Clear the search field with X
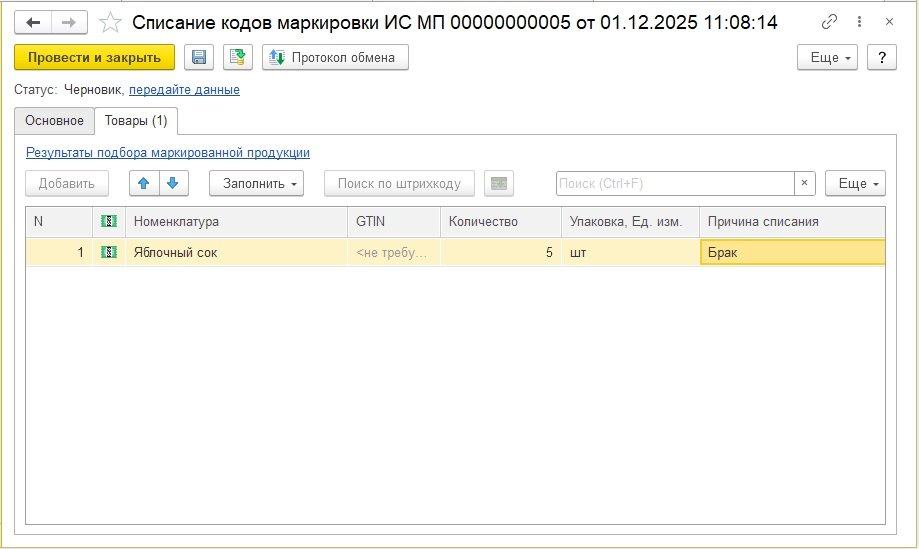This screenshot has height=549, width=919. [x=805, y=183]
